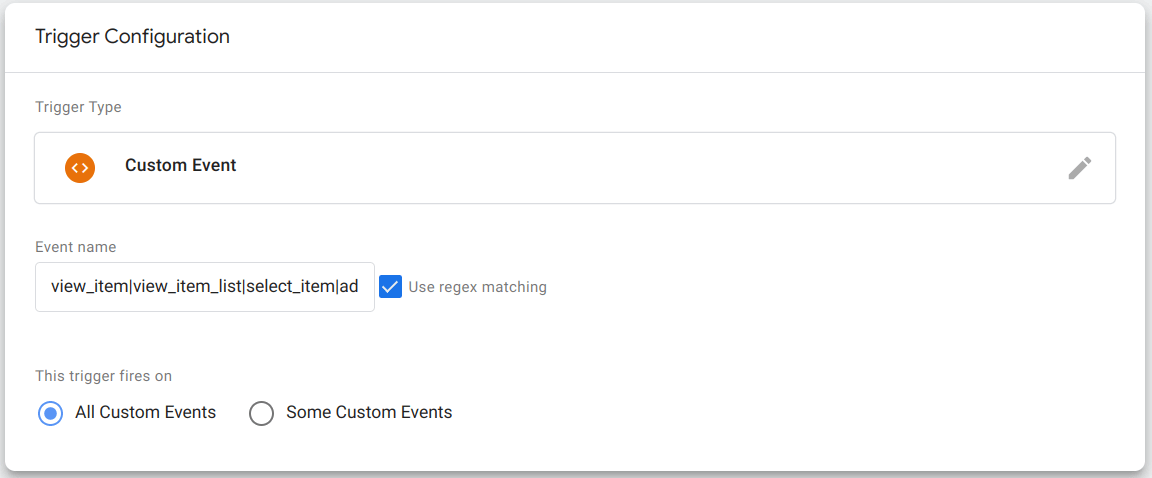Screen dimensions: 1152x478
Task: Click the orange Custom Event code icon
Action: [80, 168]
